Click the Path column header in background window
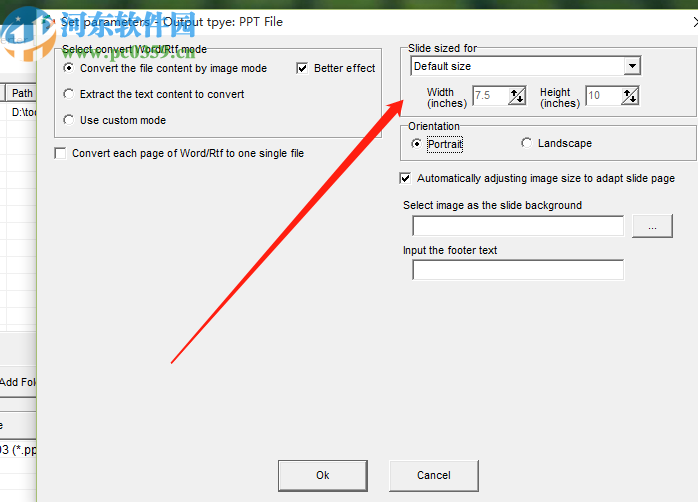 pos(21,93)
